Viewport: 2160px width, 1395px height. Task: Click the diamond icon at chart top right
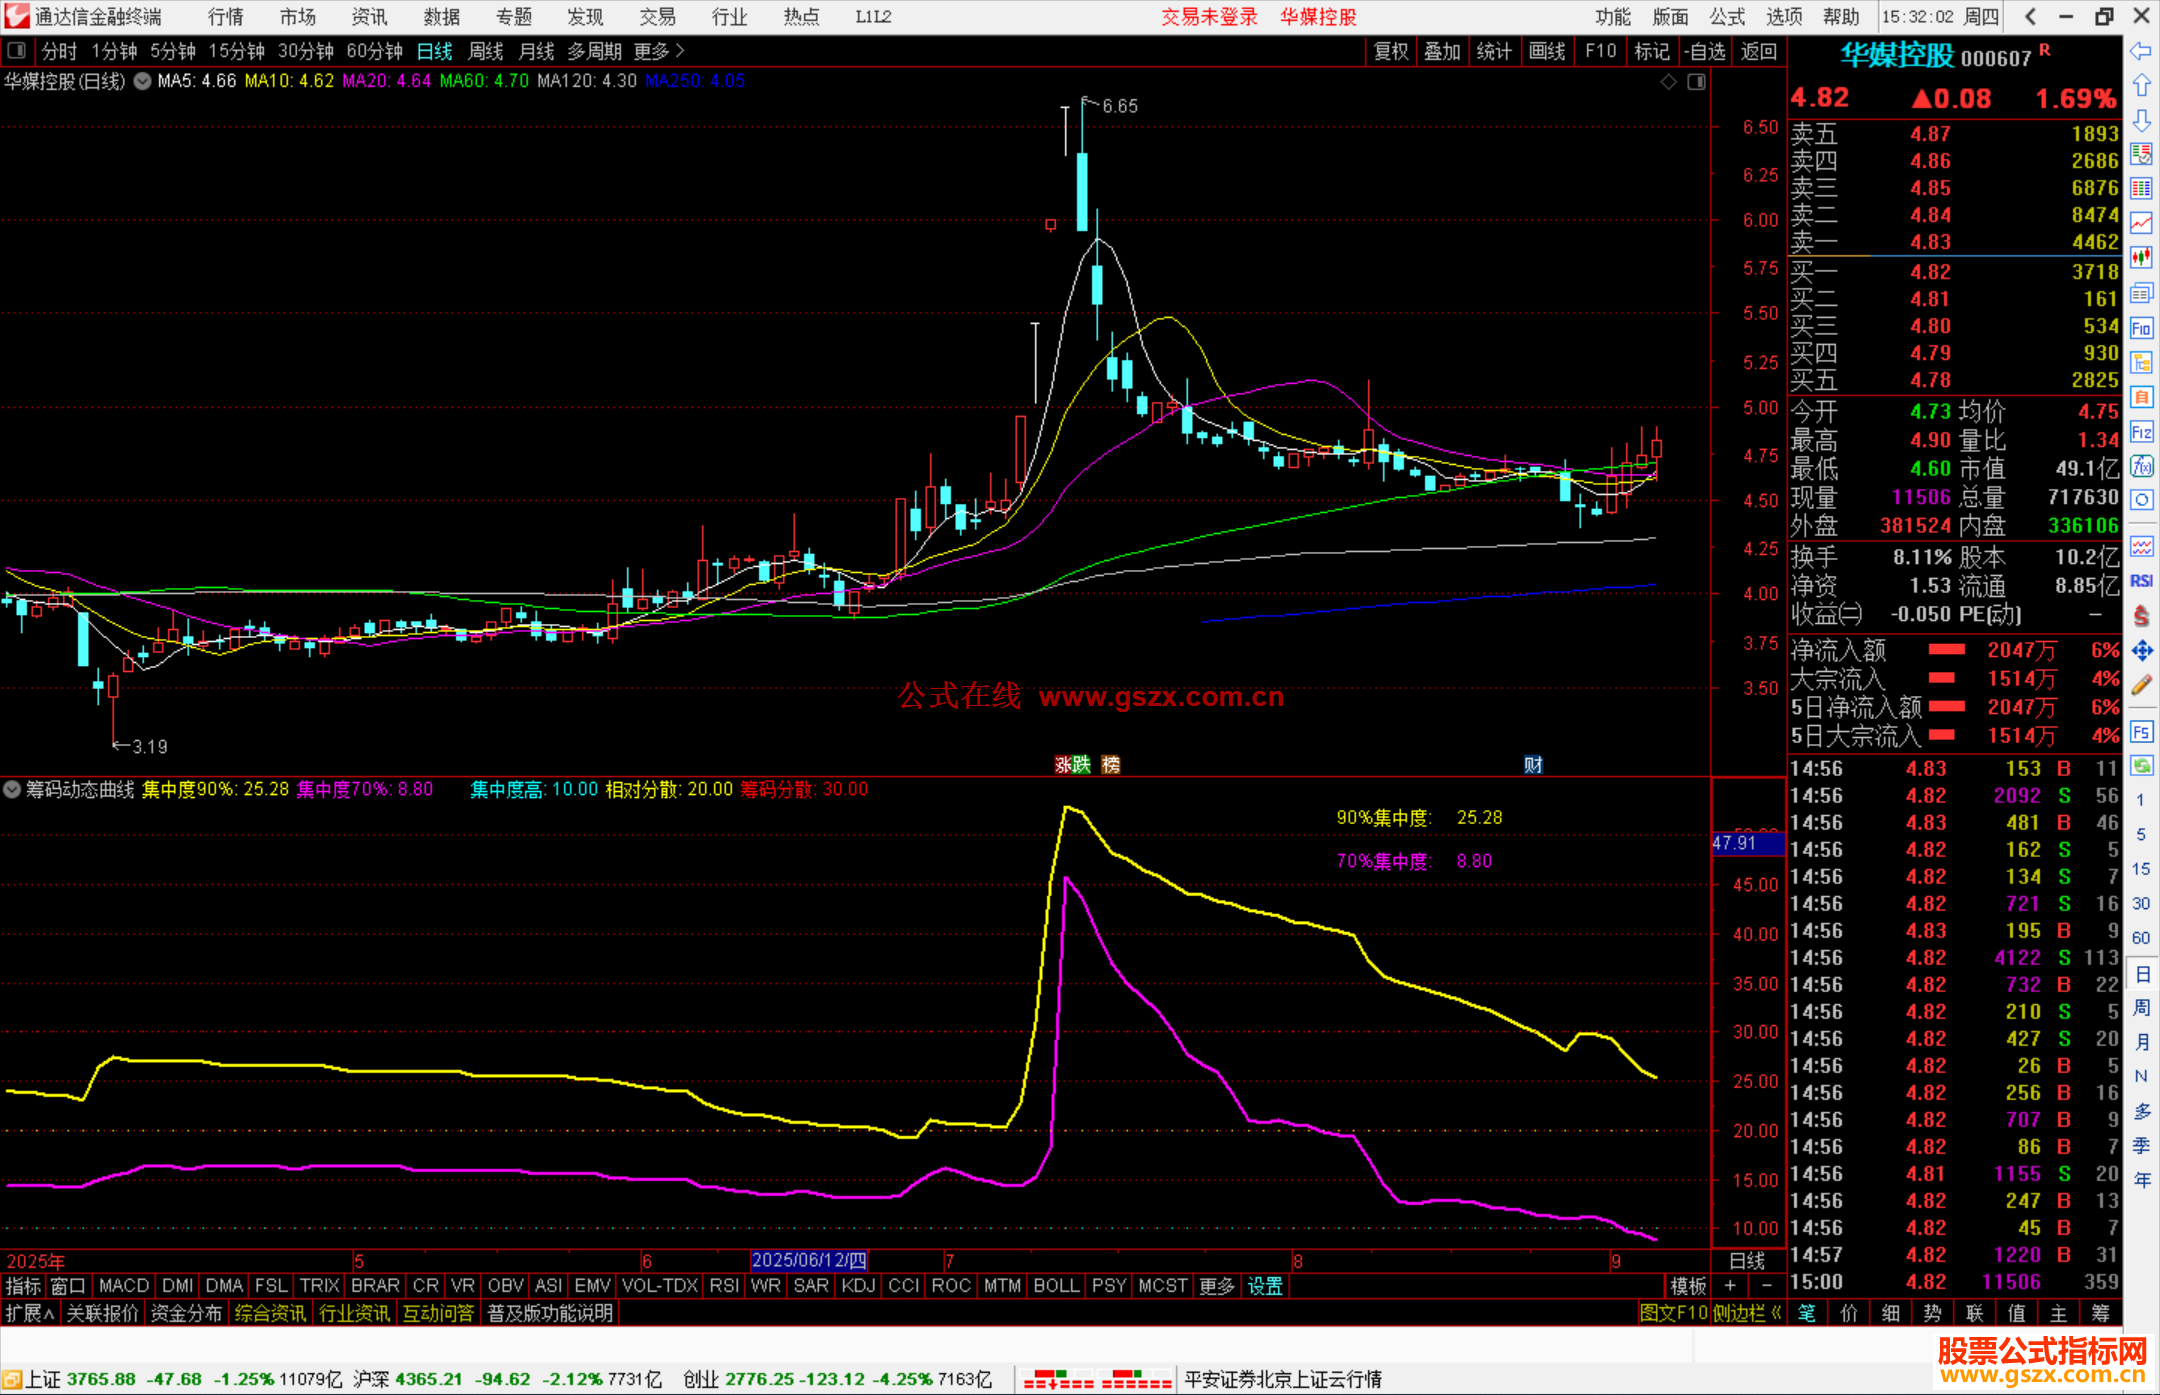[x=1668, y=82]
